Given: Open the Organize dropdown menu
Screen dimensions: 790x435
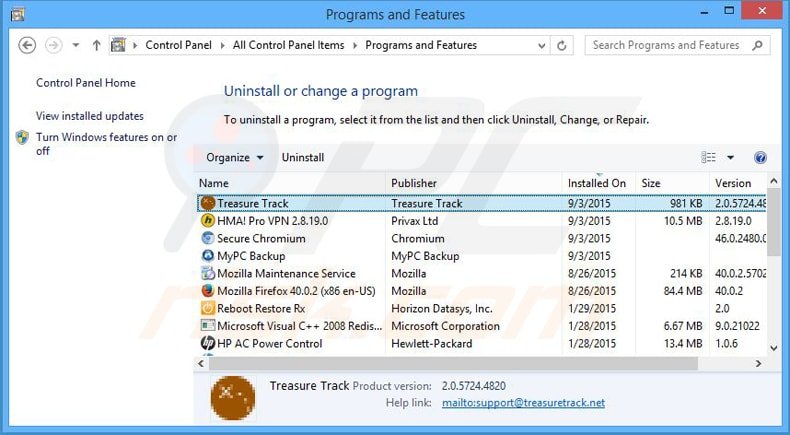Looking at the screenshot, I should [235, 158].
